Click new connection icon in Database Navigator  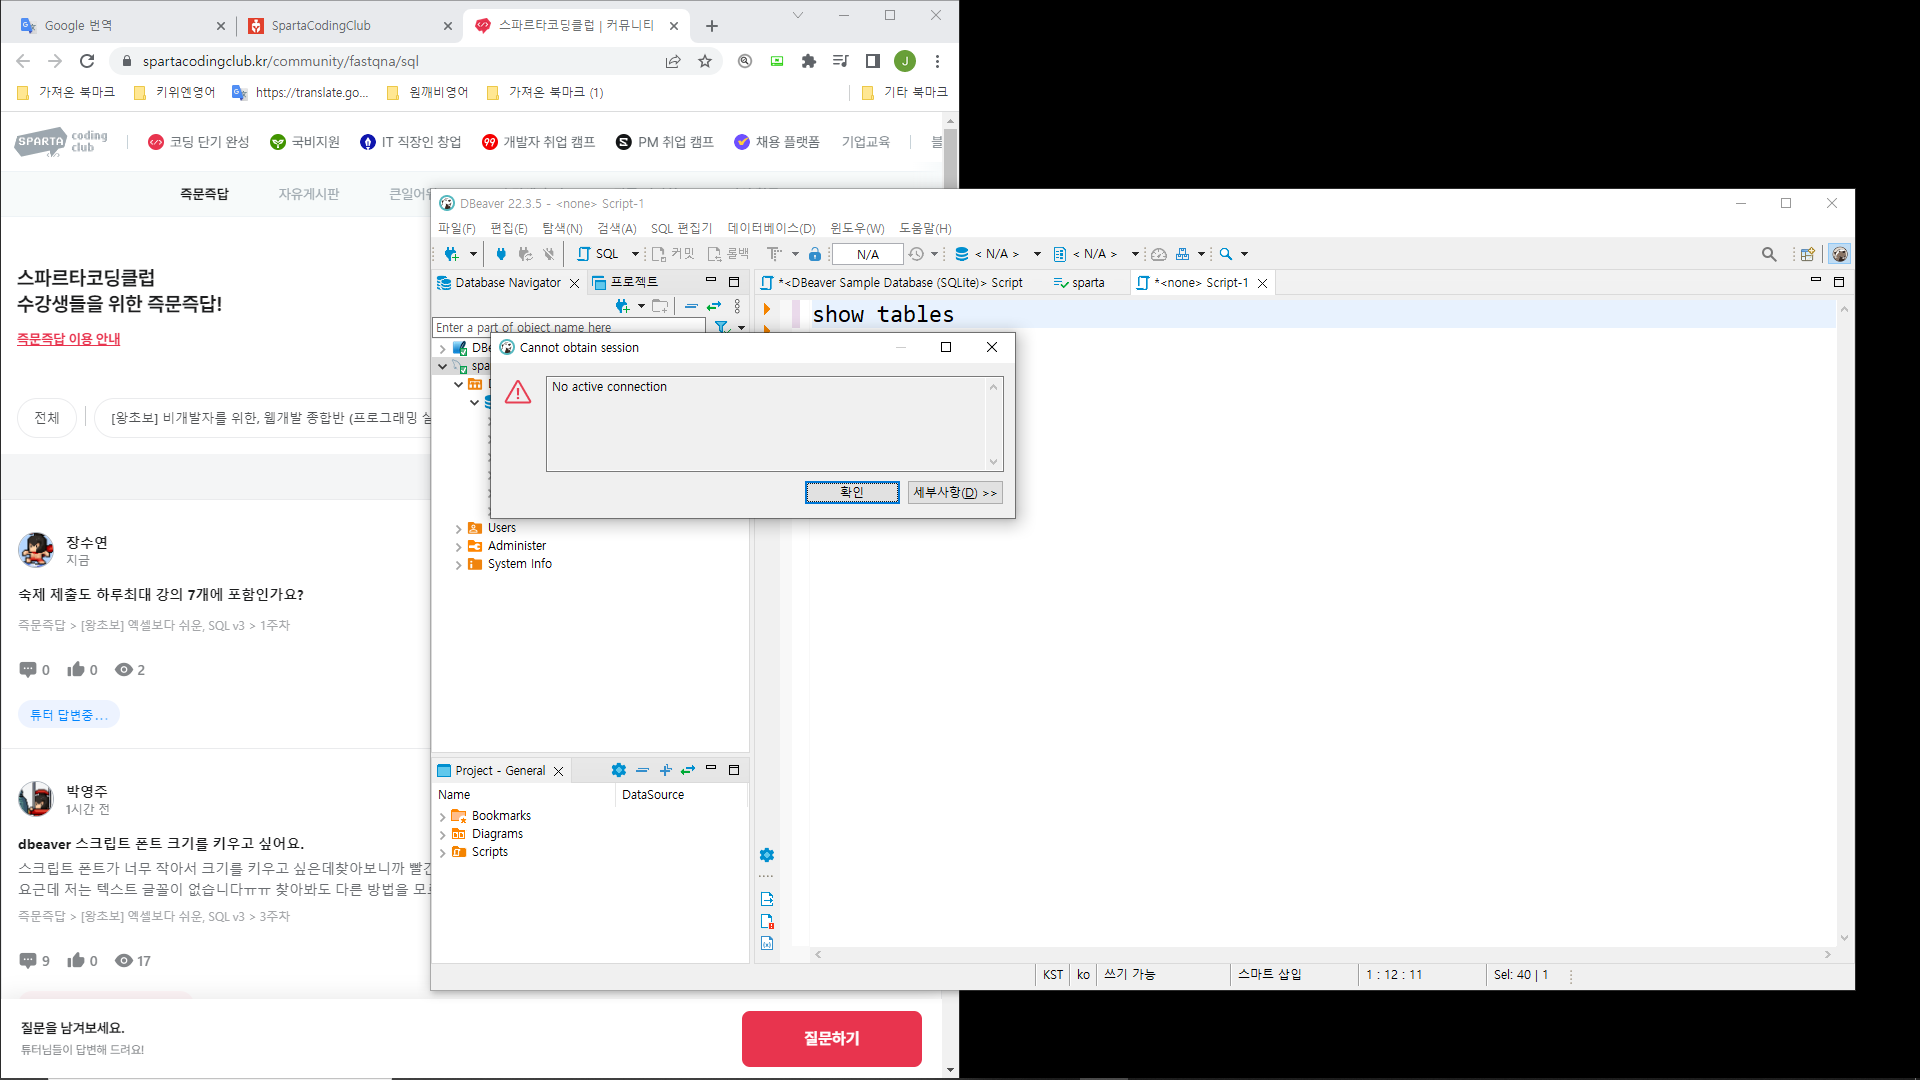(622, 306)
